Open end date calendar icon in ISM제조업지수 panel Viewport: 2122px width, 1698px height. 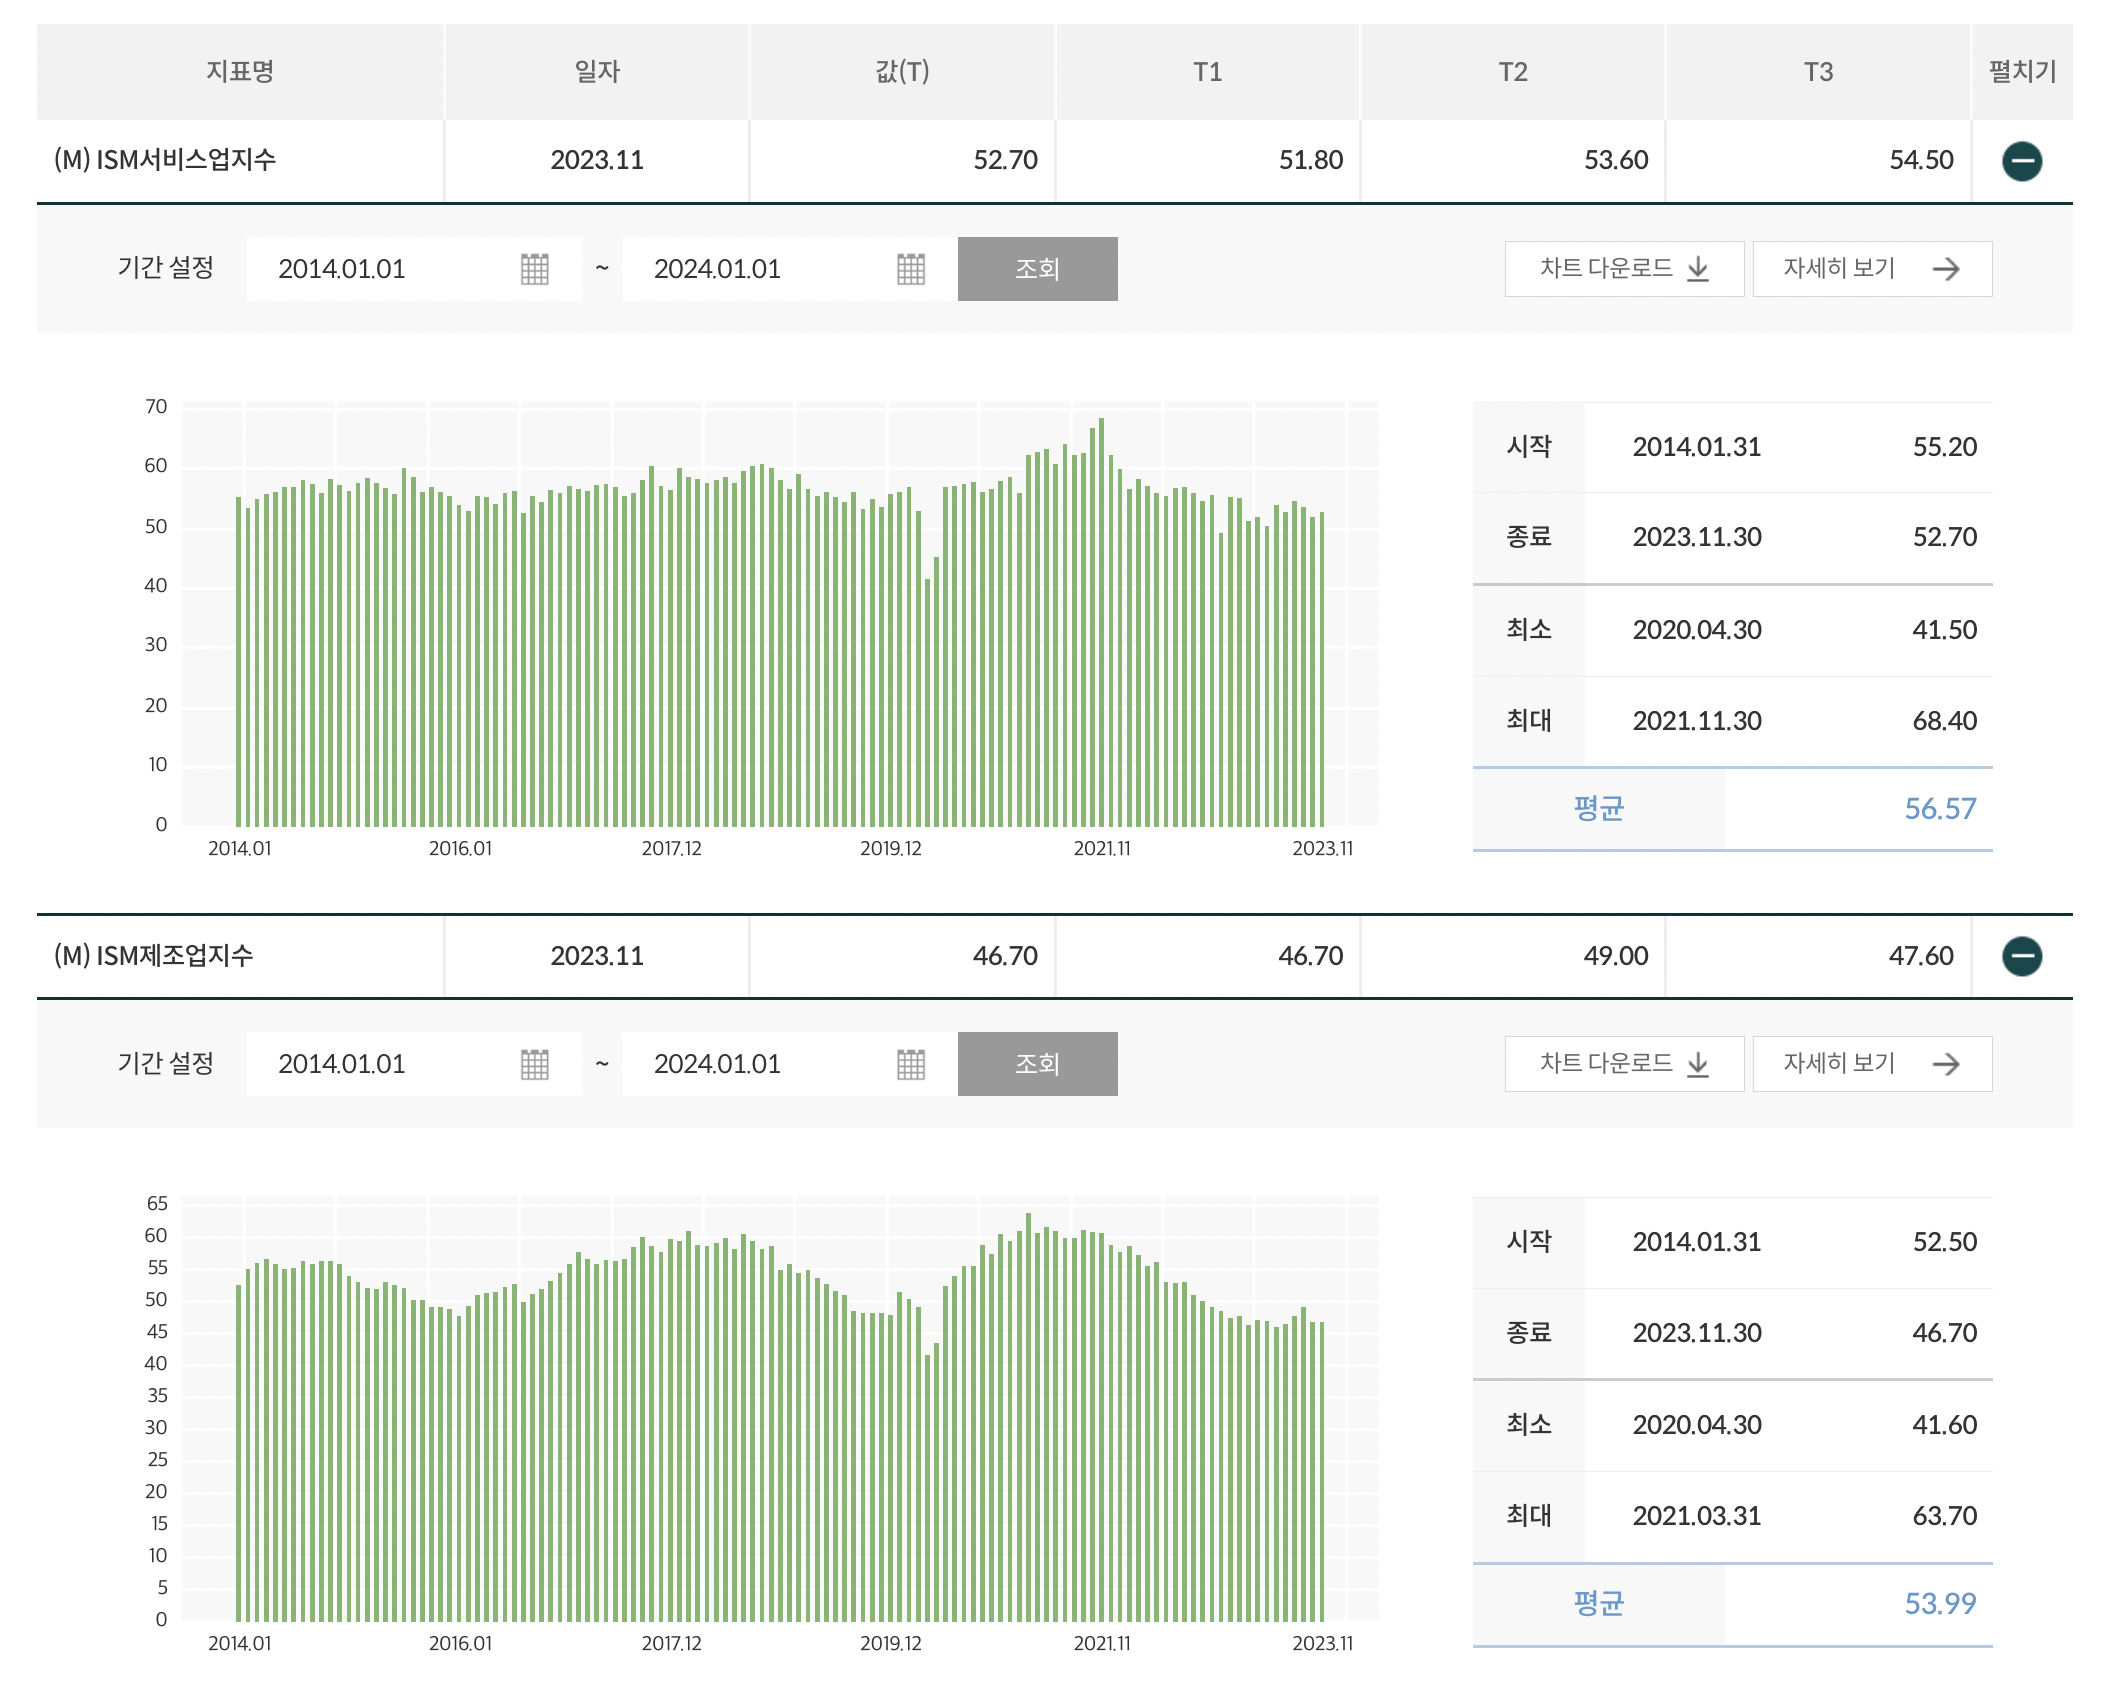(x=910, y=1064)
